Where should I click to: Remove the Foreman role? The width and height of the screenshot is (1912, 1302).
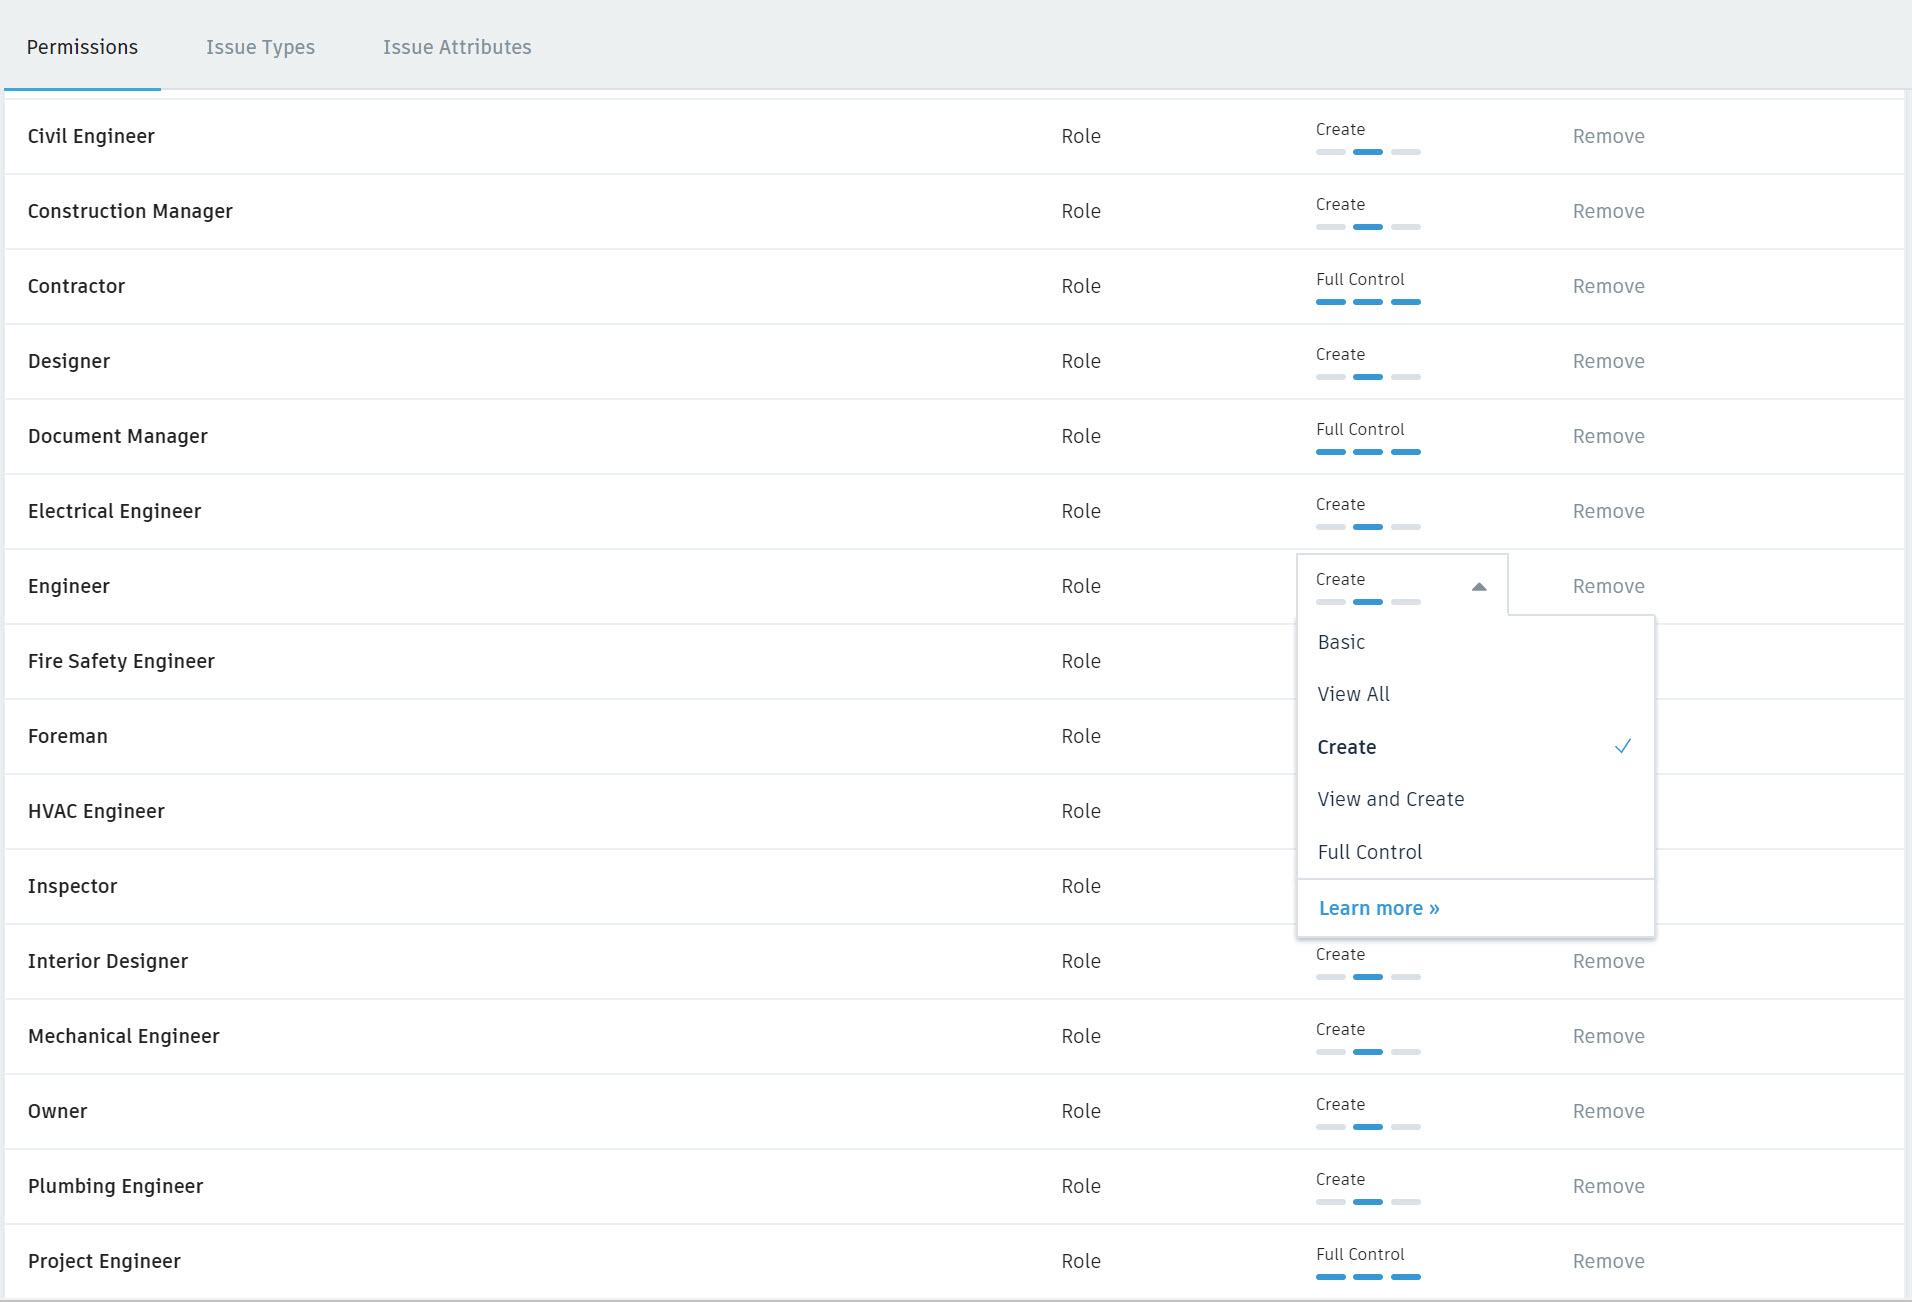pos(1609,736)
